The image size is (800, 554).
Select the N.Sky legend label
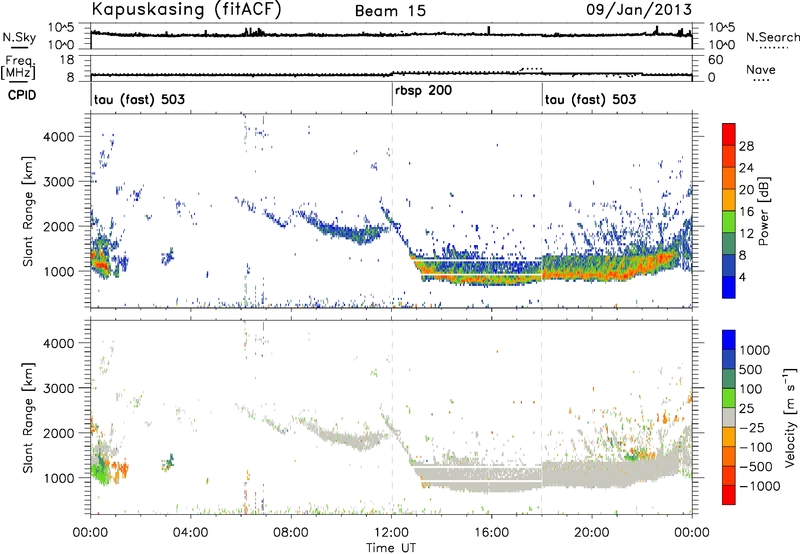coord(19,37)
